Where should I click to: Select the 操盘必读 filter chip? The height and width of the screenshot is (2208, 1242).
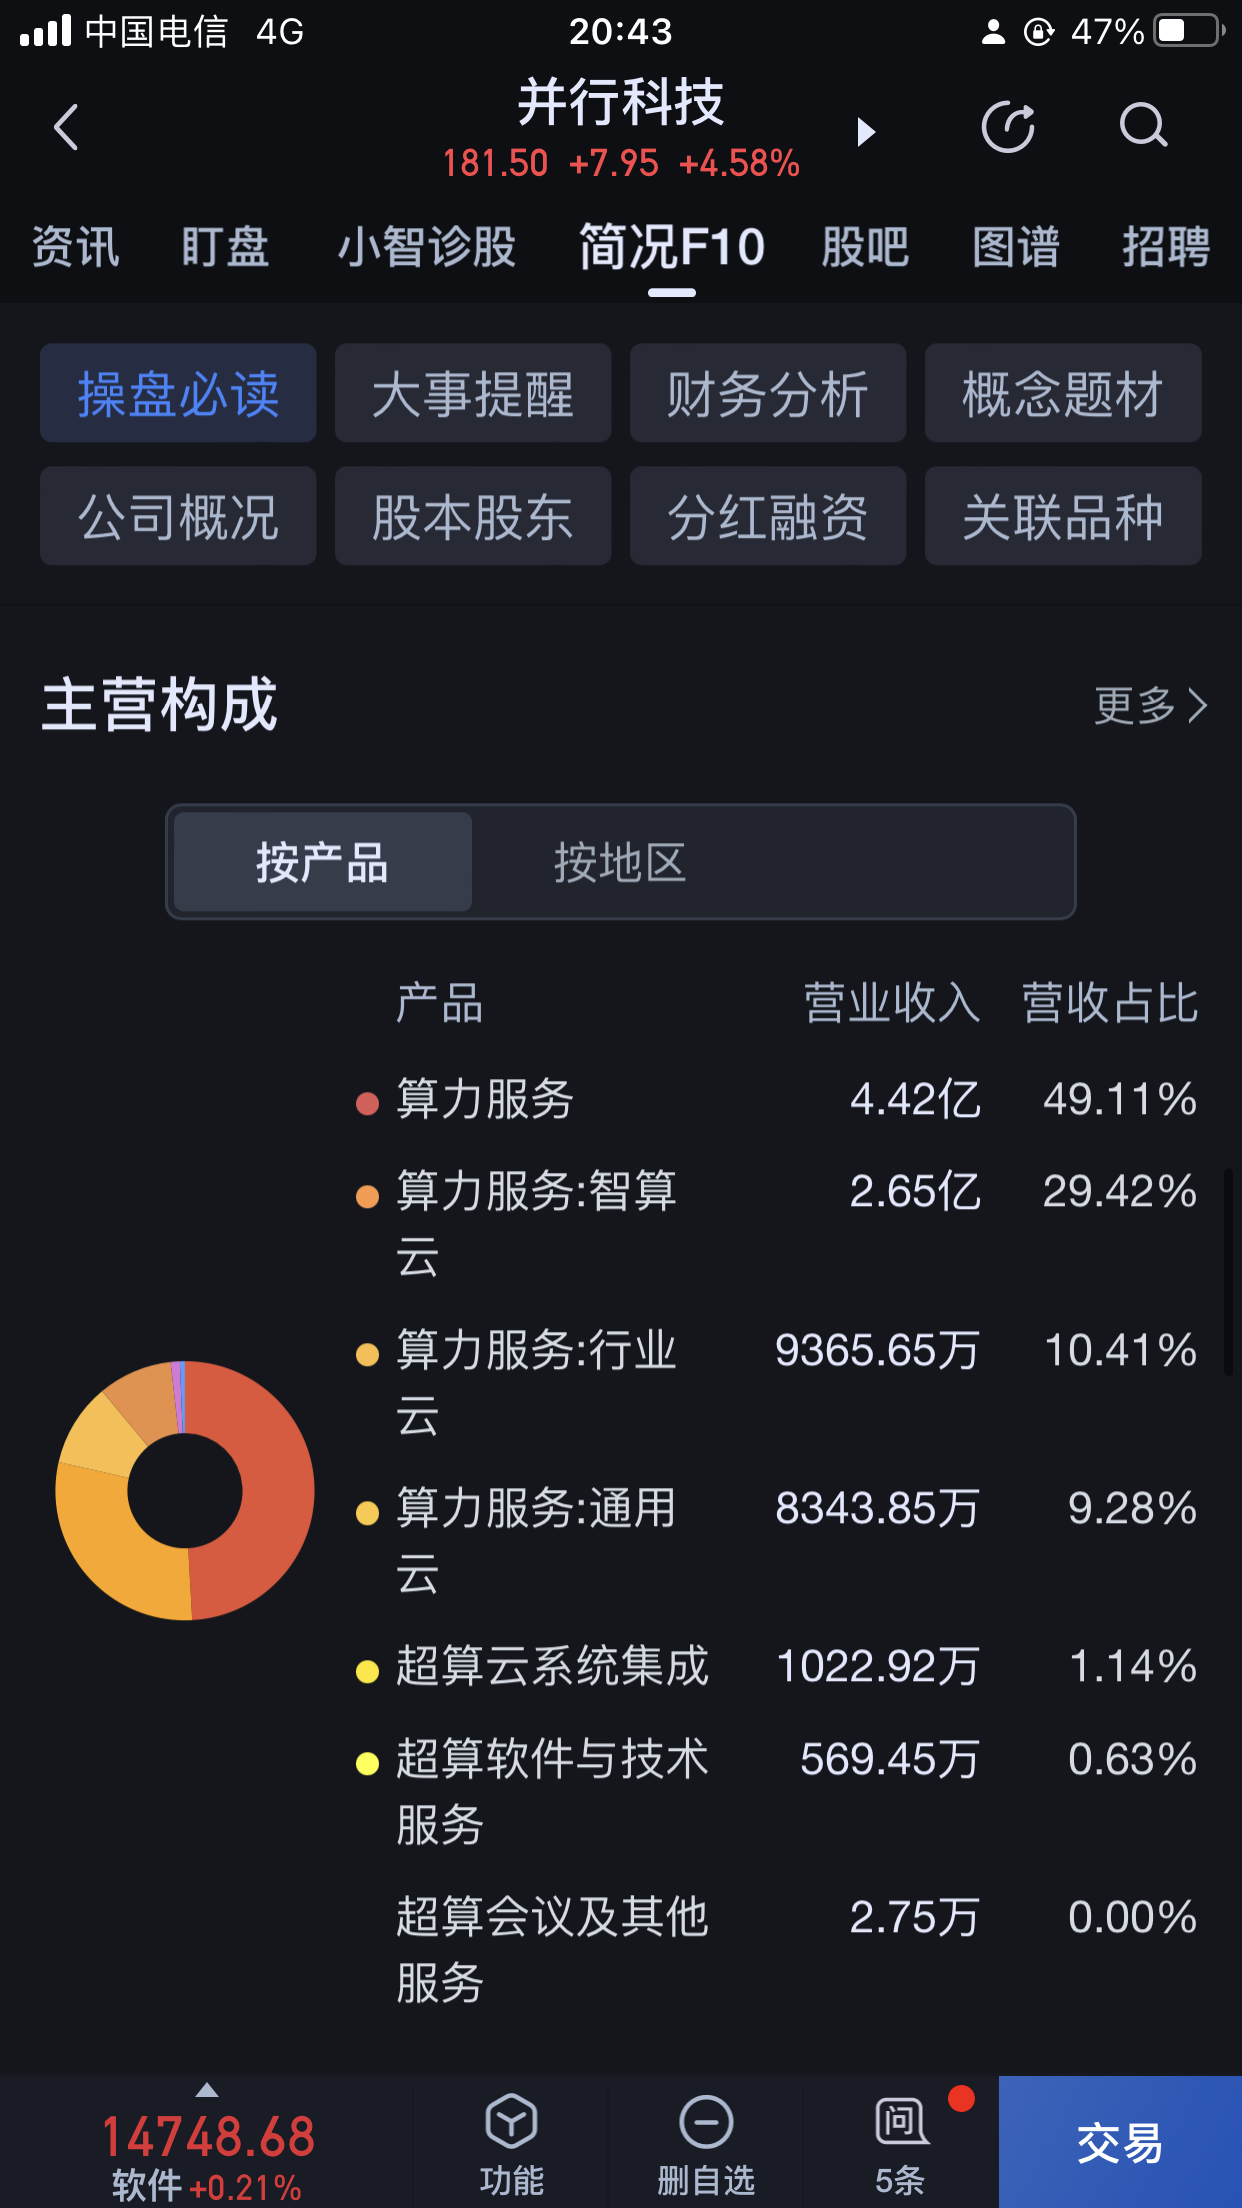[x=178, y=393]
